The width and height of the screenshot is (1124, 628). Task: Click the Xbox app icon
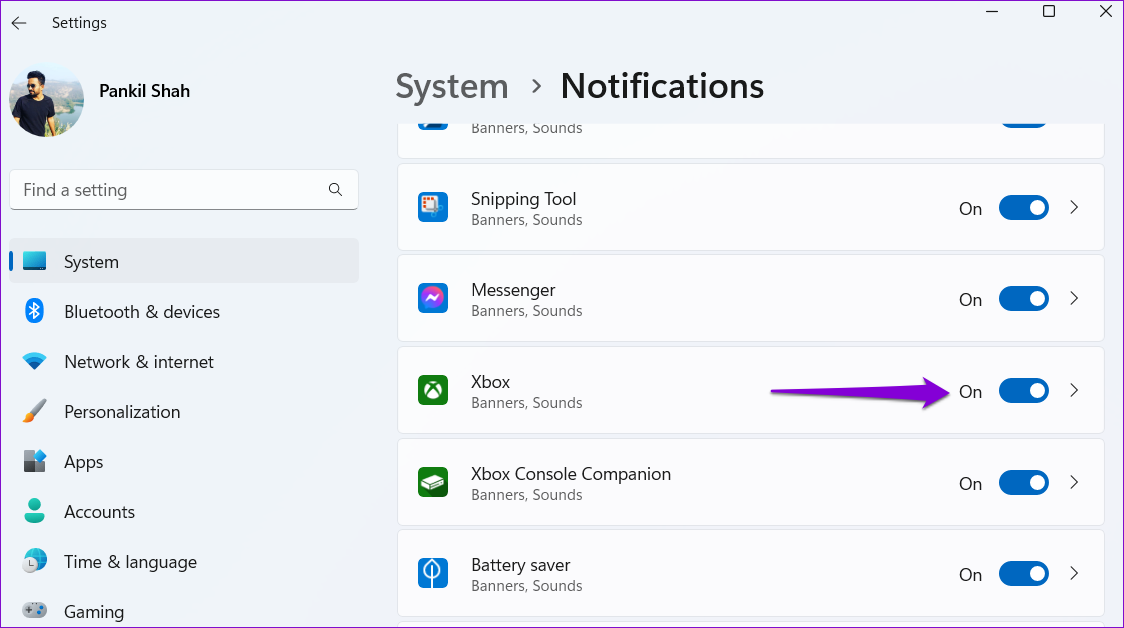[433, 390]
